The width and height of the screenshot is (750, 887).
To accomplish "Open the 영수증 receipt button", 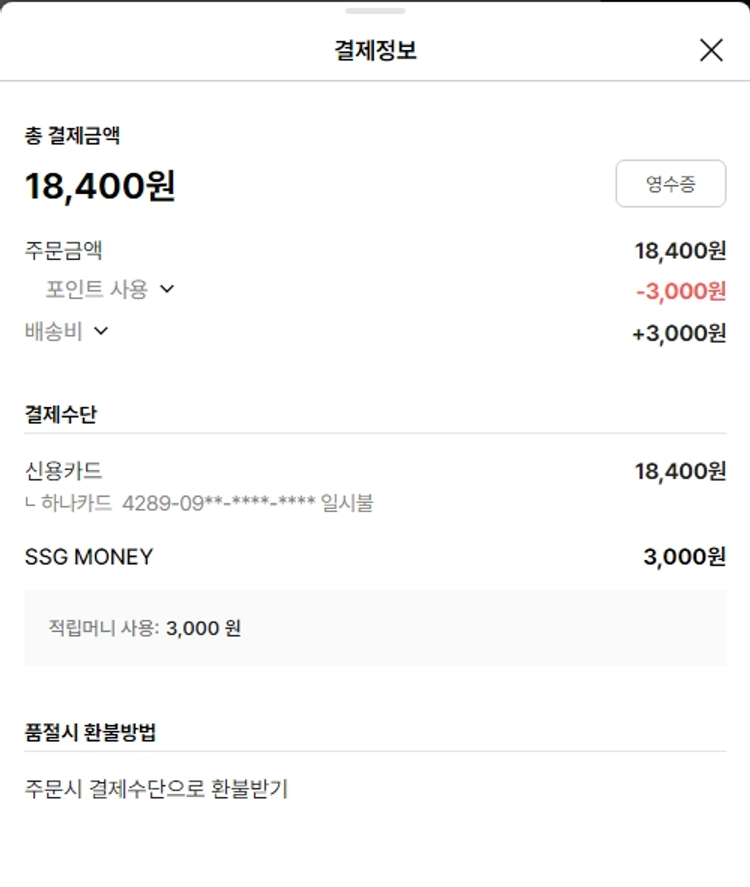I will pyautogui.click(x=670, y=184).
